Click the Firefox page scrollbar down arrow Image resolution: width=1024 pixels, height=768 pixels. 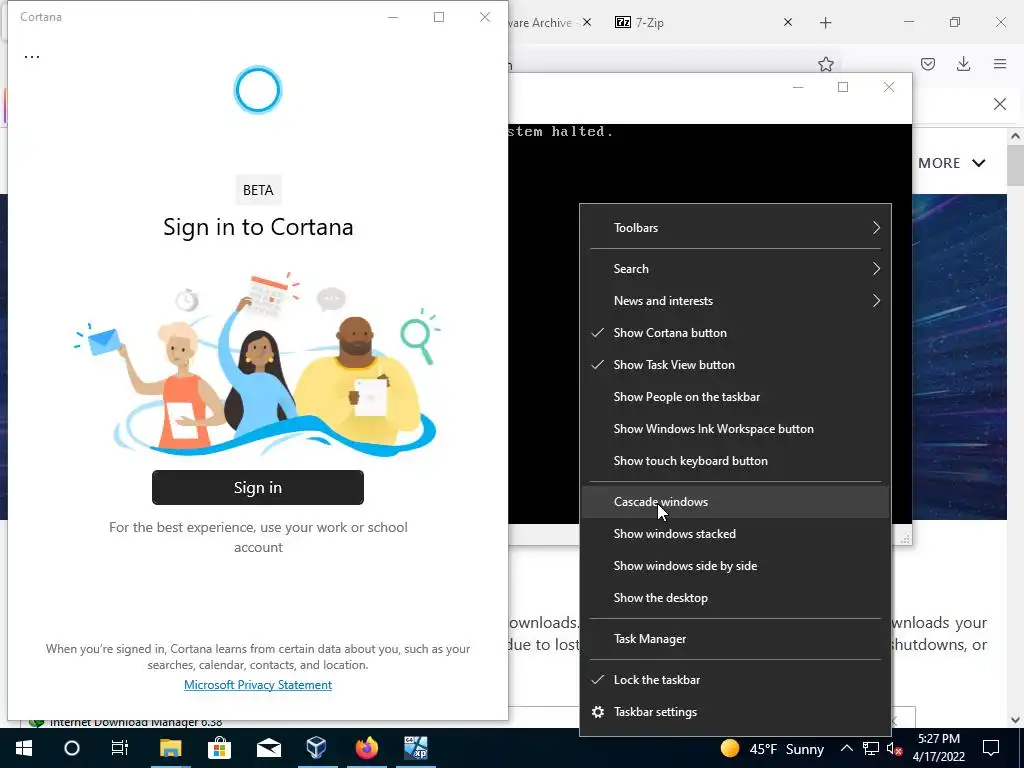(1015, 720)
